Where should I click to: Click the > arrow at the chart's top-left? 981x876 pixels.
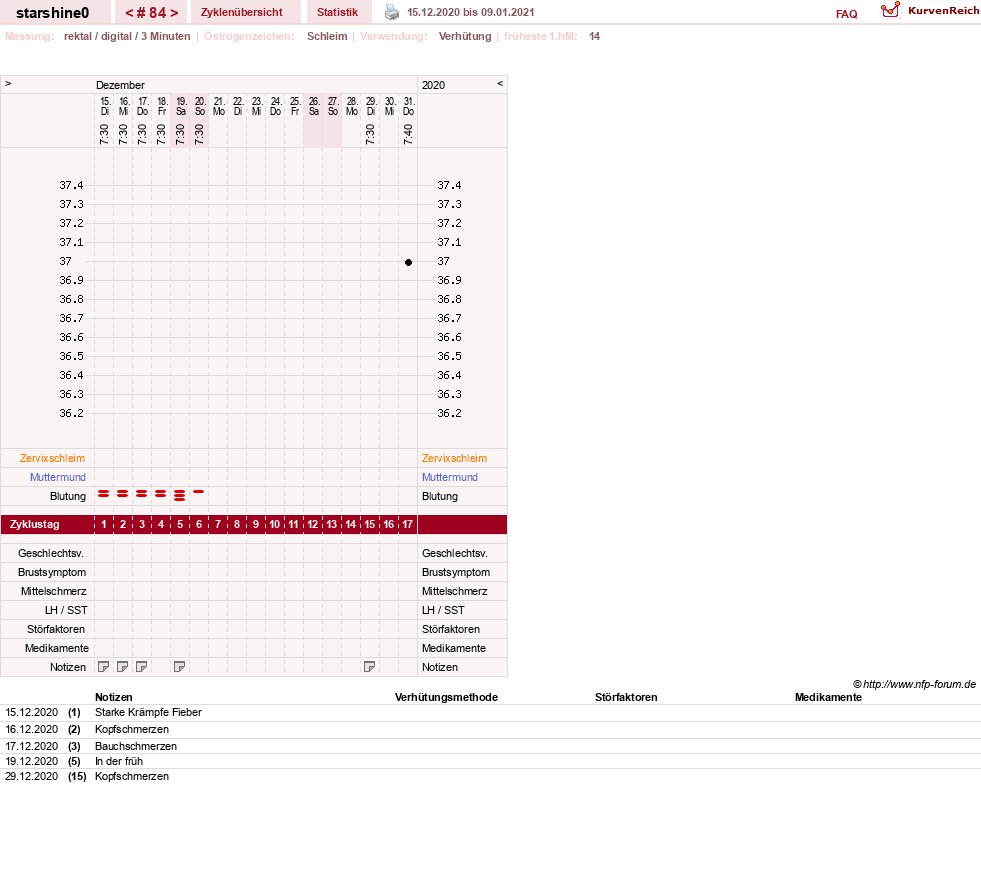[x=8, y=83]
